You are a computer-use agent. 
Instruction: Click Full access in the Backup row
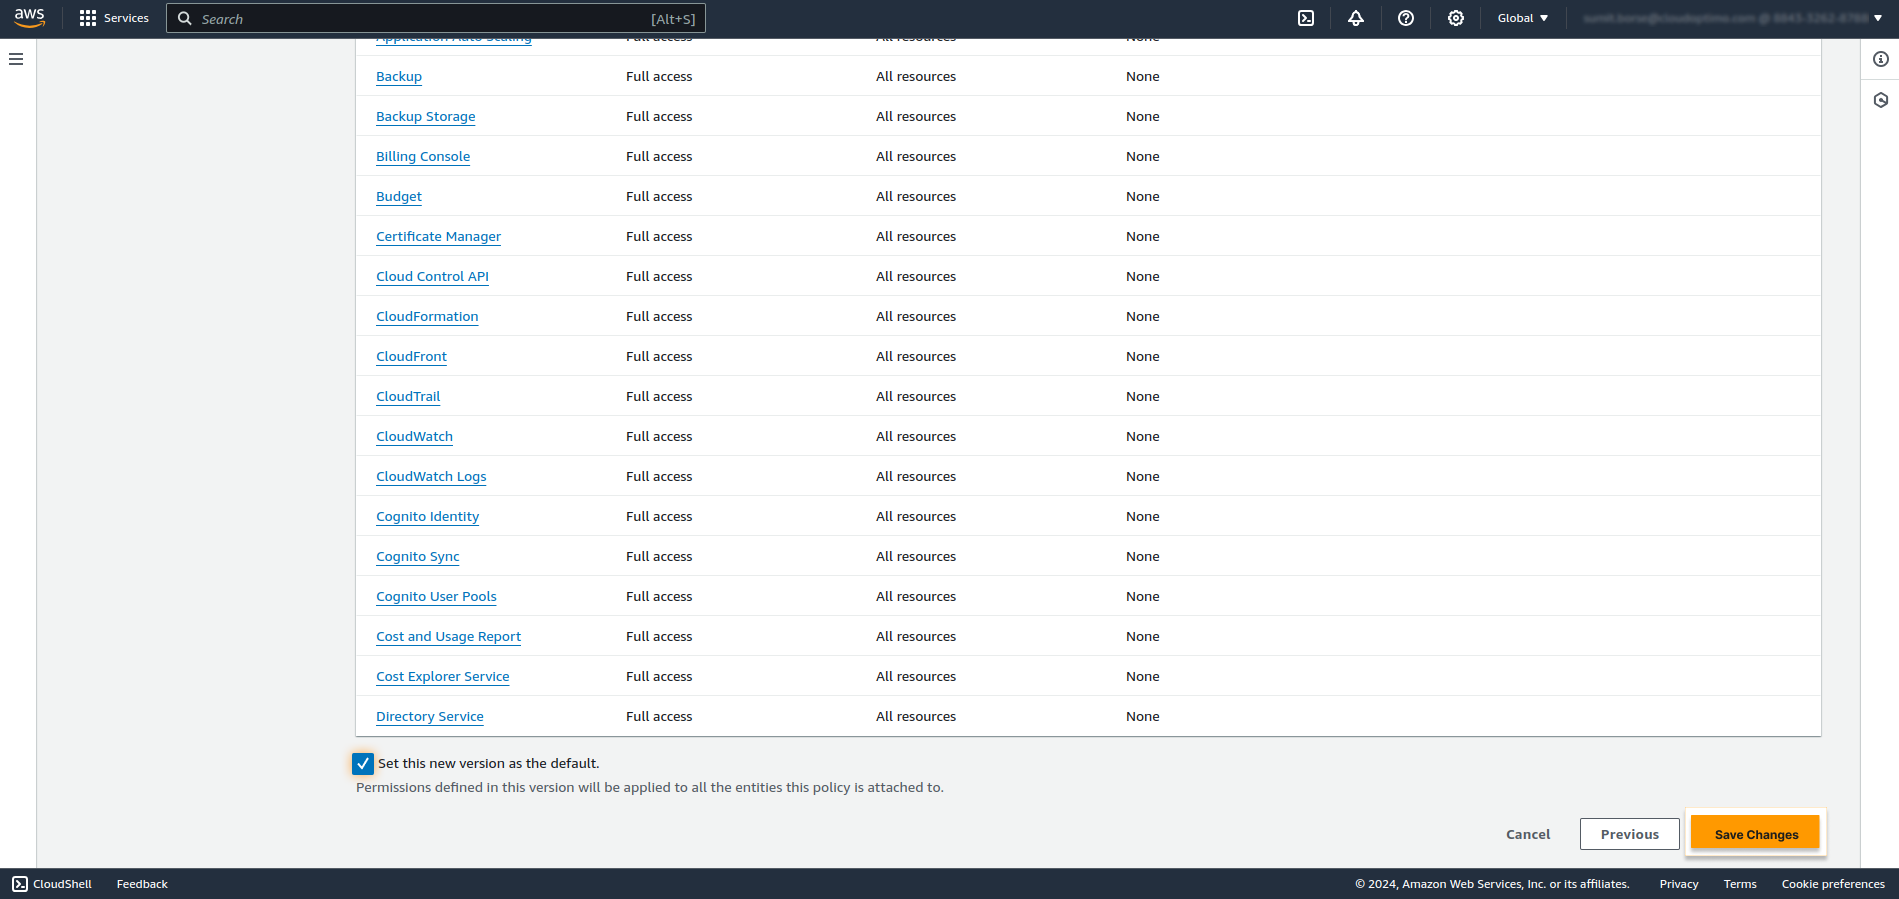click(659, 76)
